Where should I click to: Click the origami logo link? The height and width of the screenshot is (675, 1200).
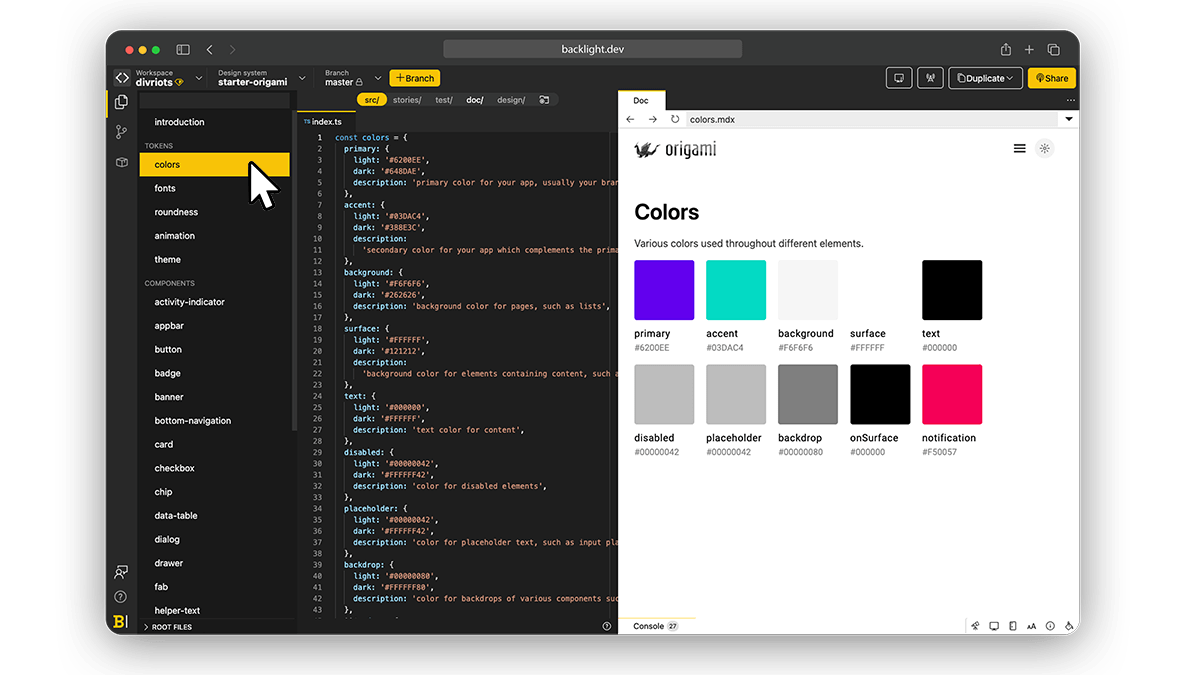[x=675, y=150]
